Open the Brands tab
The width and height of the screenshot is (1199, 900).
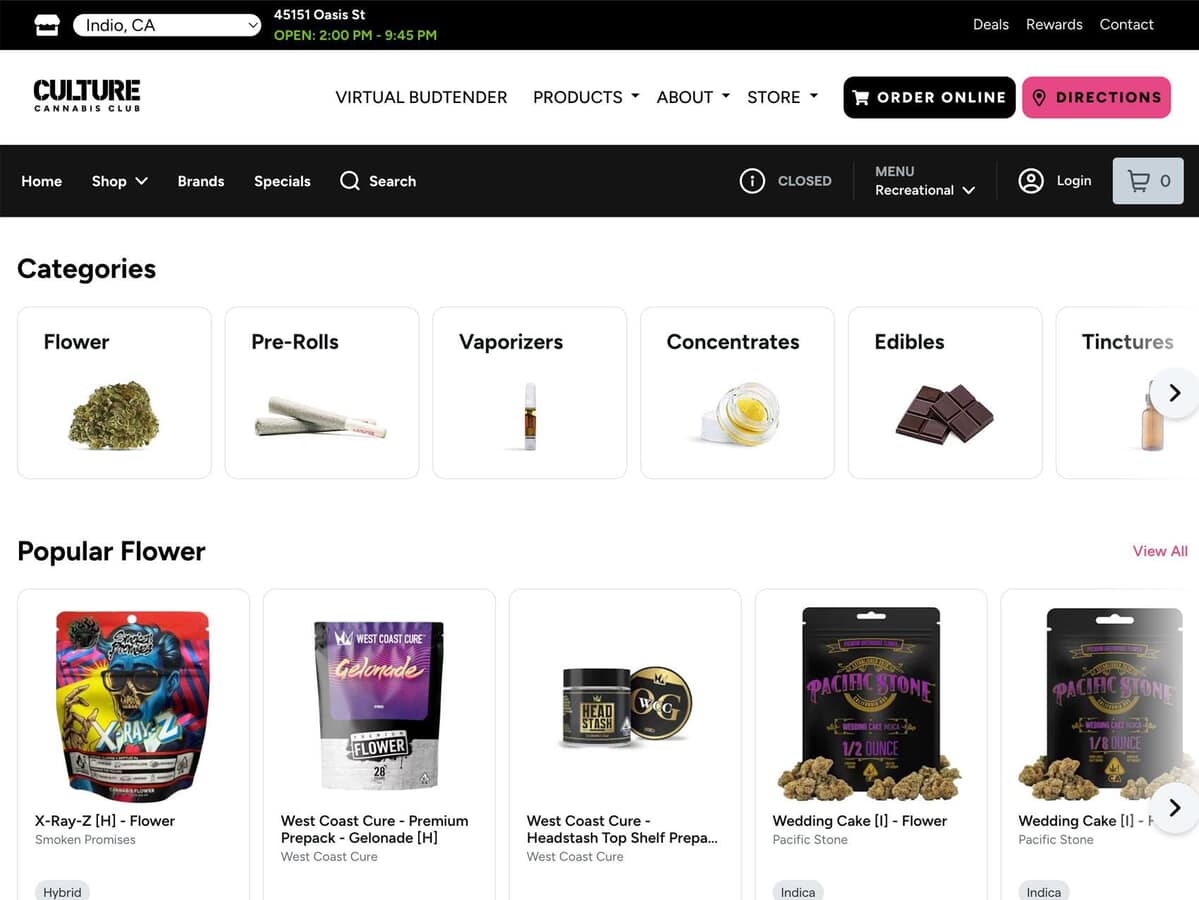[x=200, y=181]
